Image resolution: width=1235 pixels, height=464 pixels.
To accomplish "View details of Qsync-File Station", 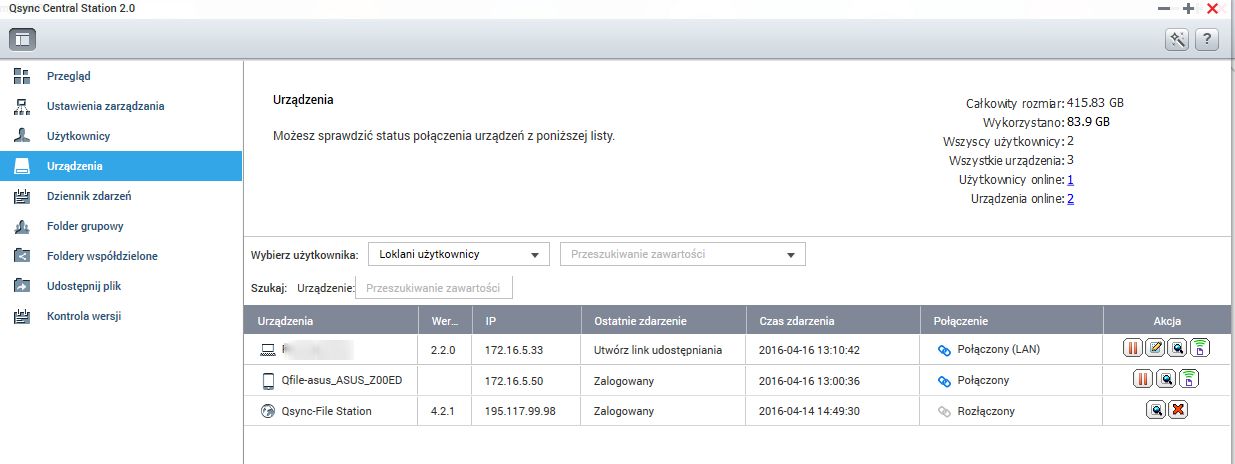I will (x=1156, y=410).
